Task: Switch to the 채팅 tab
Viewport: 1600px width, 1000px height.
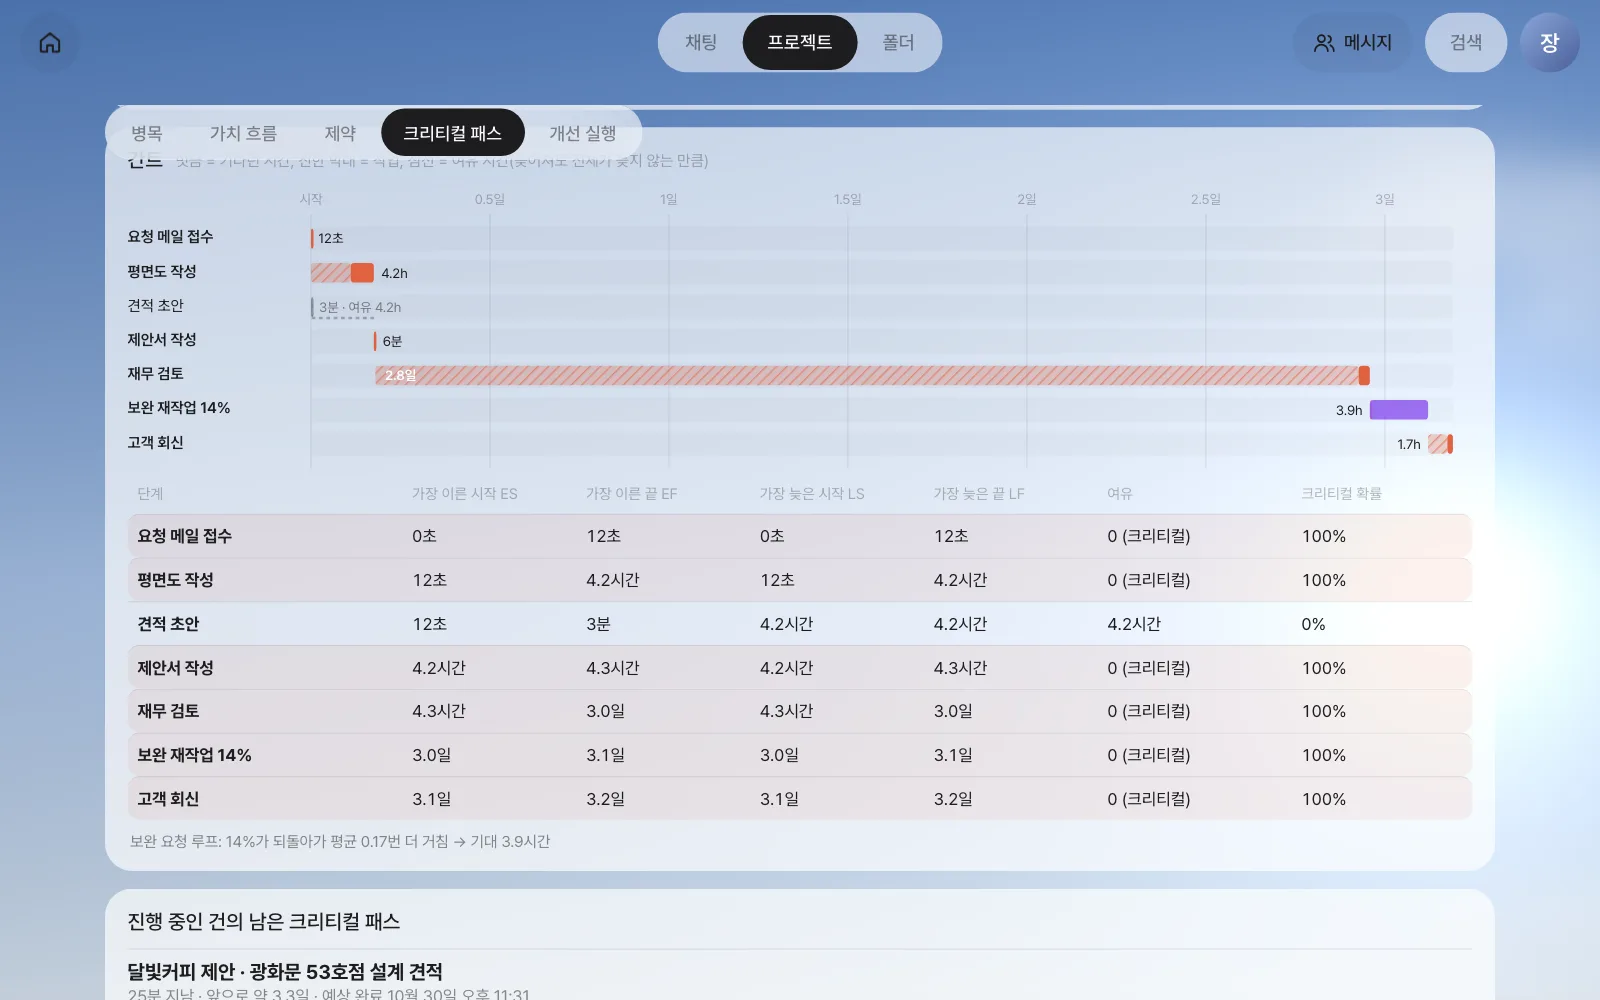Action: 701,43
